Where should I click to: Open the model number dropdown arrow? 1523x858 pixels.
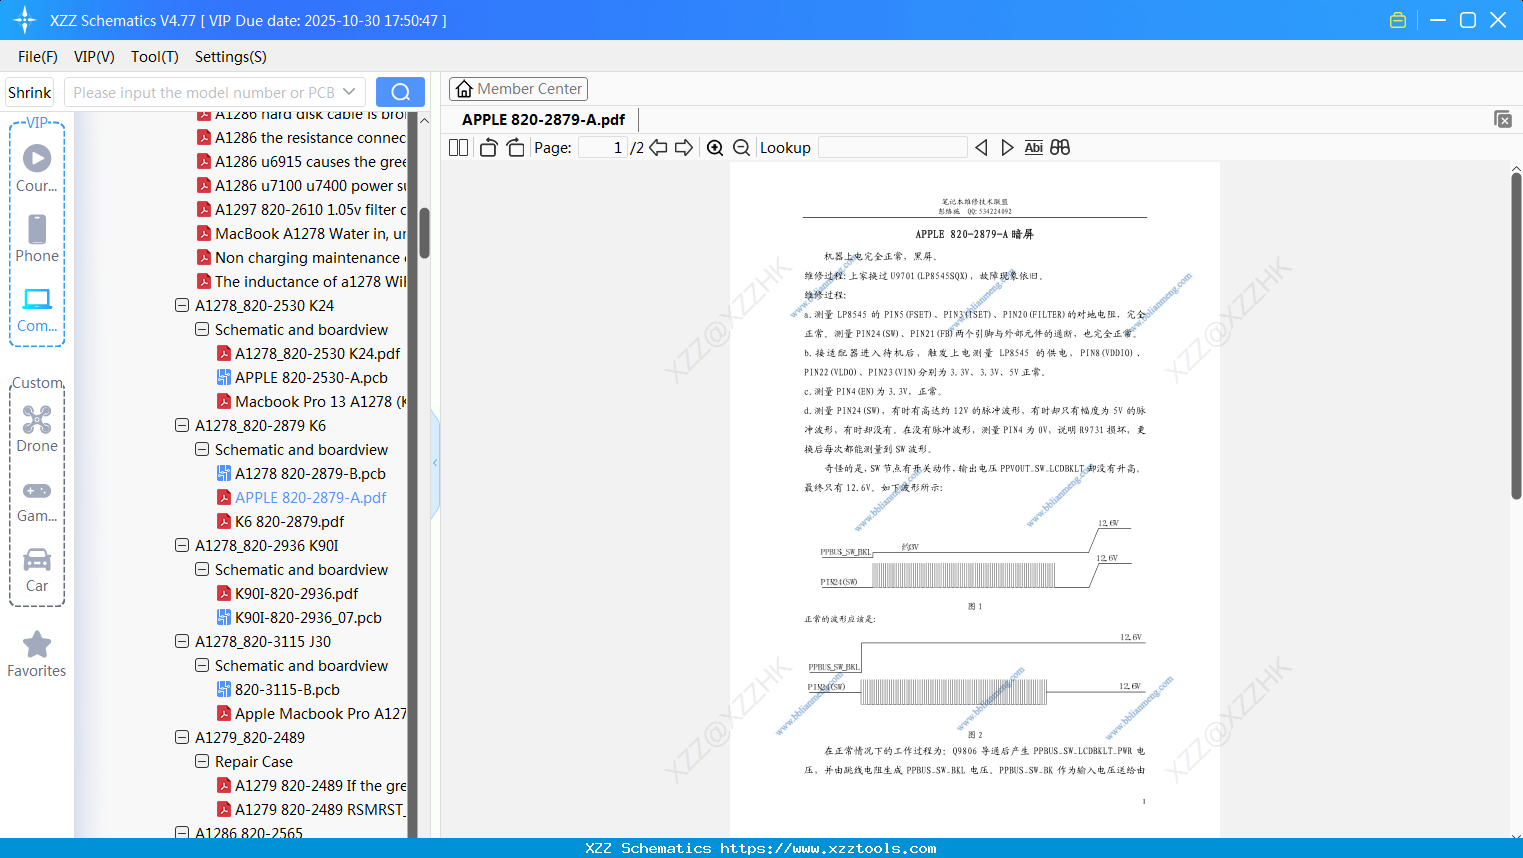(x=349, y=92)
